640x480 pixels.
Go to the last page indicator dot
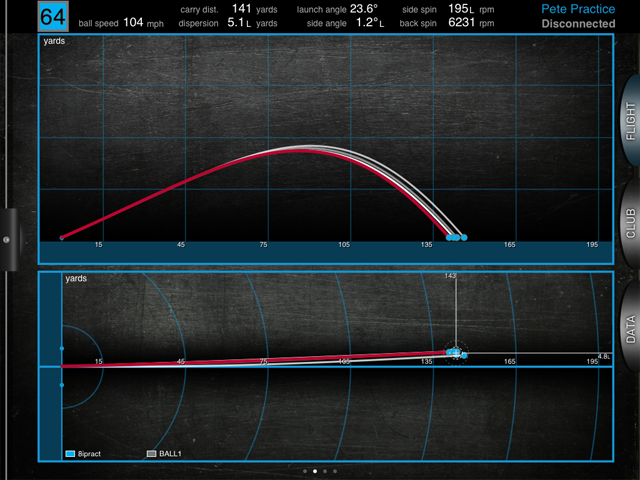(x=336, y=470)
